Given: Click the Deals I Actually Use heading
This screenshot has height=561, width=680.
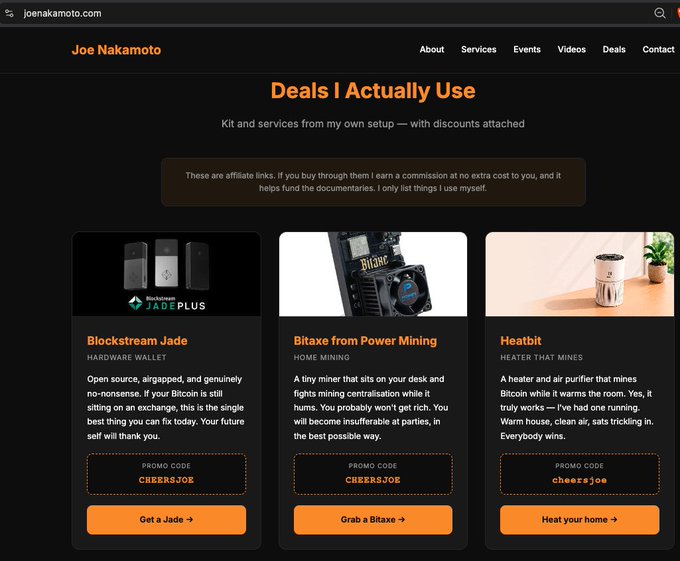Looking at the screenshot, I should pos(373,91).
